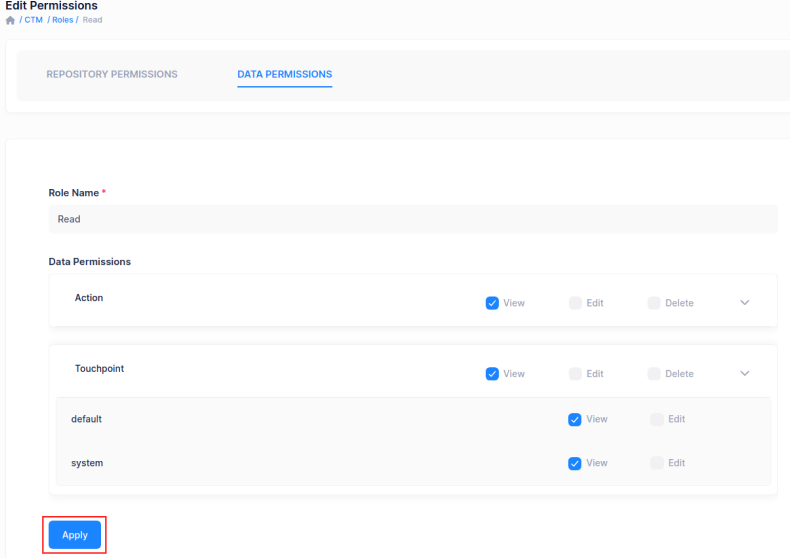Expand the Action permissions chevron
This screenshot has height=558, width=790.
click(x=745, y=303)
